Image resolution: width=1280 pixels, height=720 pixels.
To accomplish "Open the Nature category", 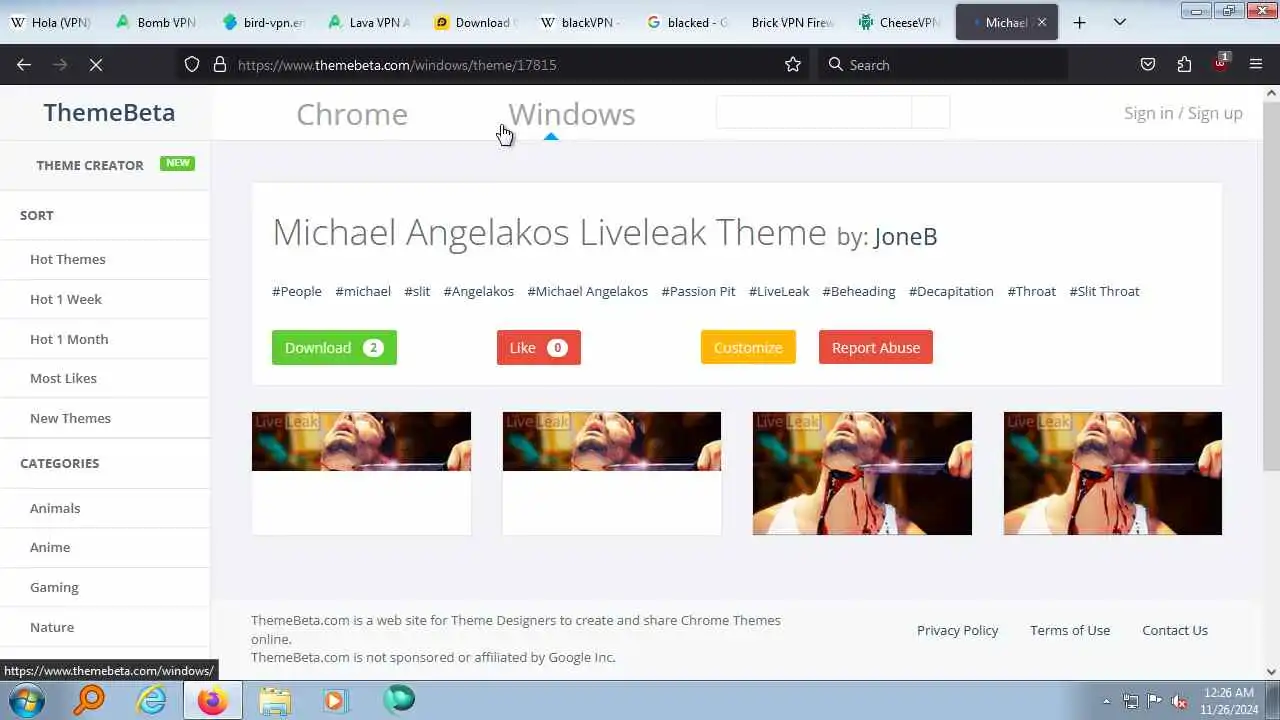I will pyautogui.click(x=52, y=627).
